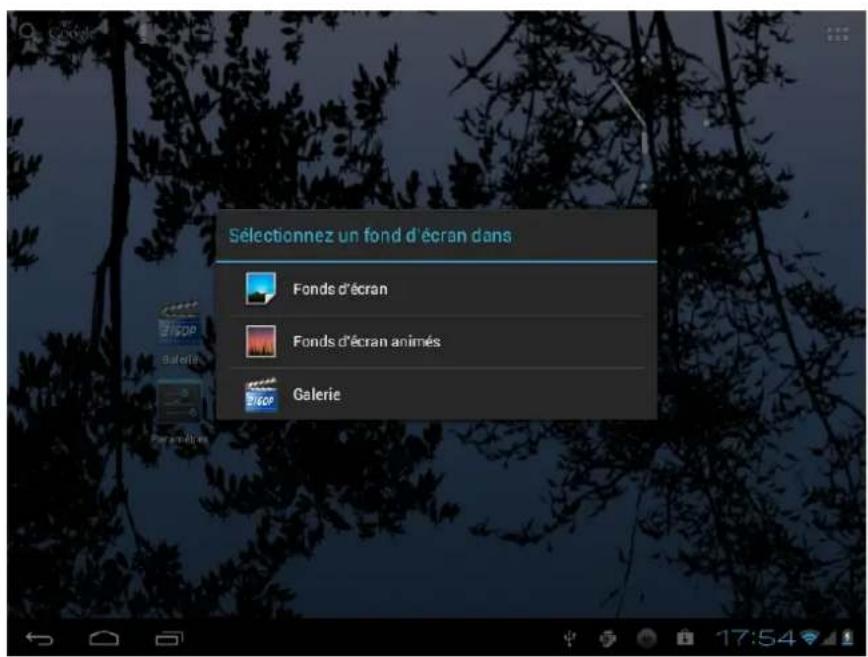
Task: Tap the Android home button
Action: pos(104,639)
